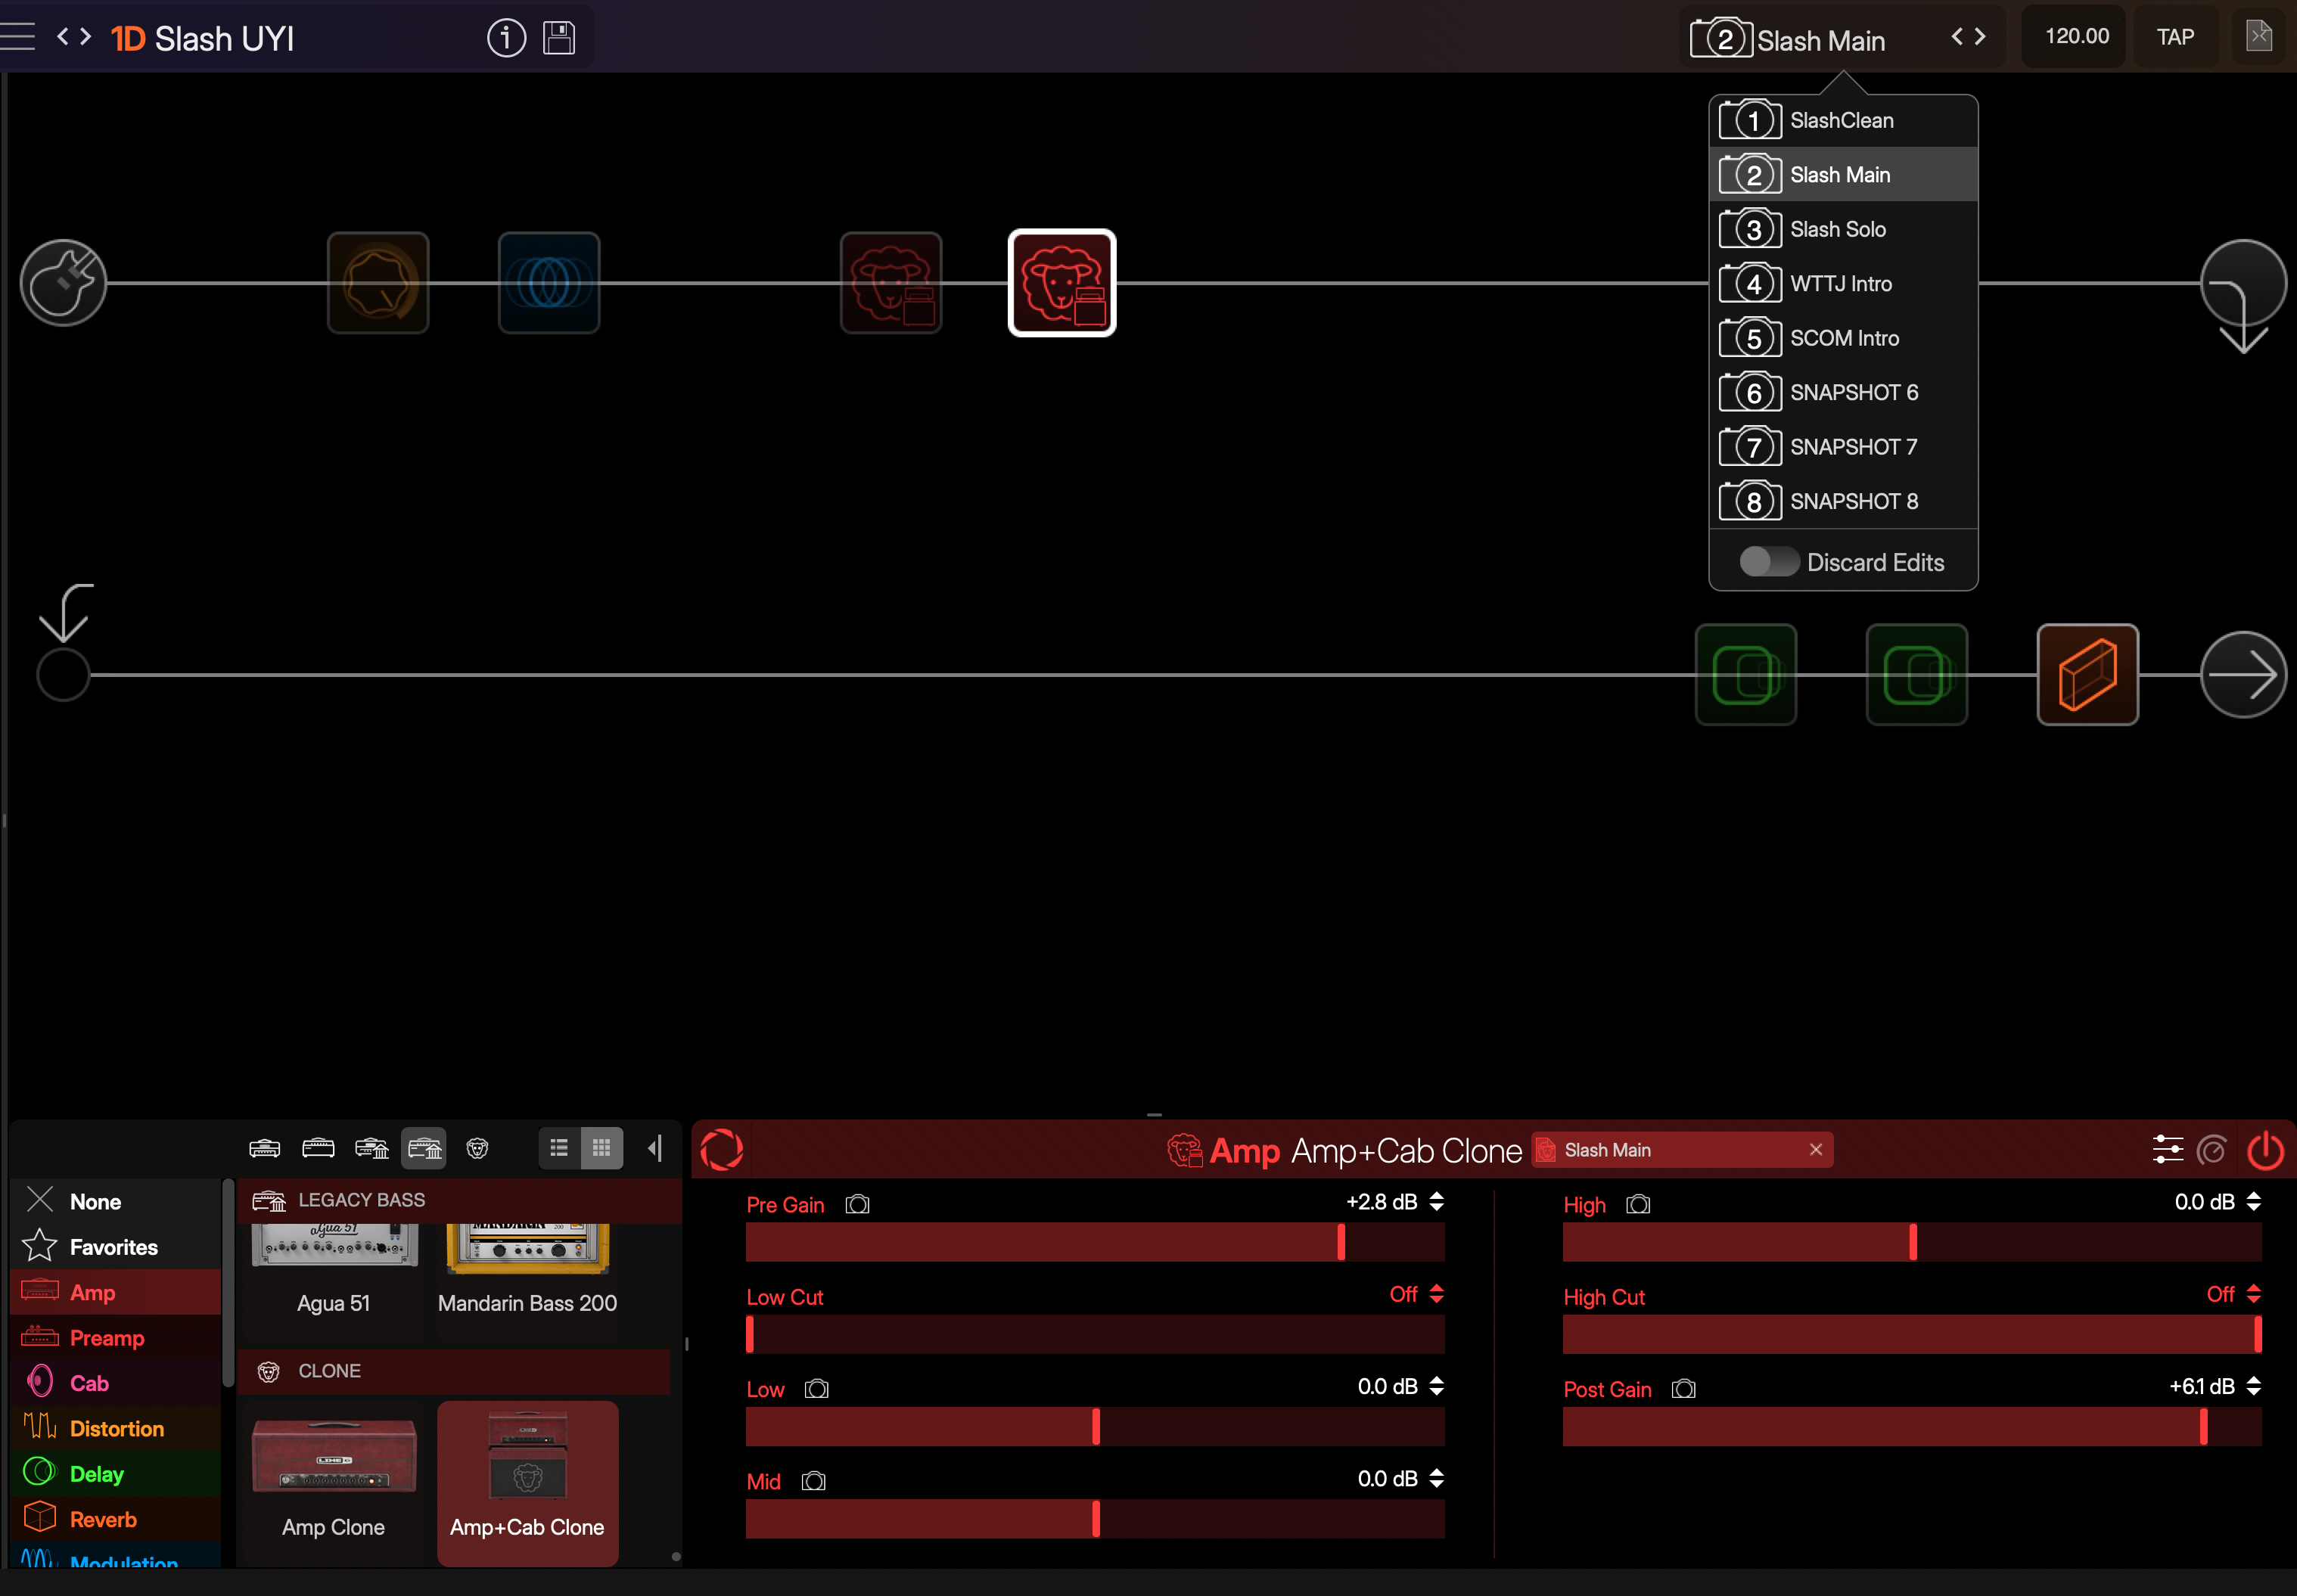
Task: Select the blue modulation block
Action: (x=549, y=283)
